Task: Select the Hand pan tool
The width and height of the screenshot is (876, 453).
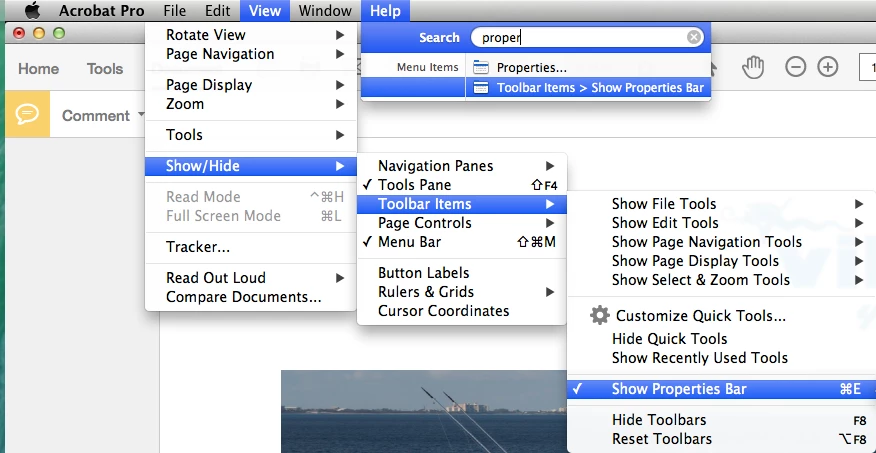Action: point(753,68)
